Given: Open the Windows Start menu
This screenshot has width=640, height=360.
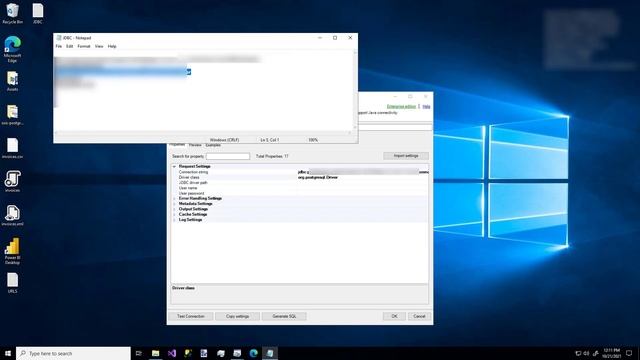Looking at the screenshot, I should pyautogui.click(x=8, y=353).
